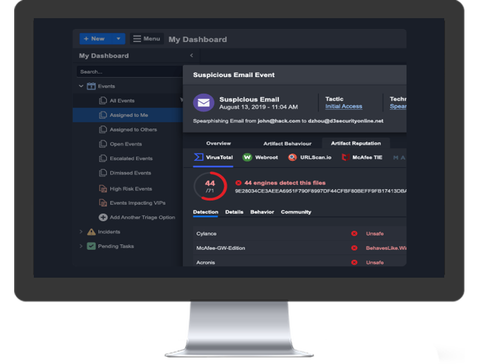Open the Details sub-tab
The image size is (480, 364).
click(234, 212)
